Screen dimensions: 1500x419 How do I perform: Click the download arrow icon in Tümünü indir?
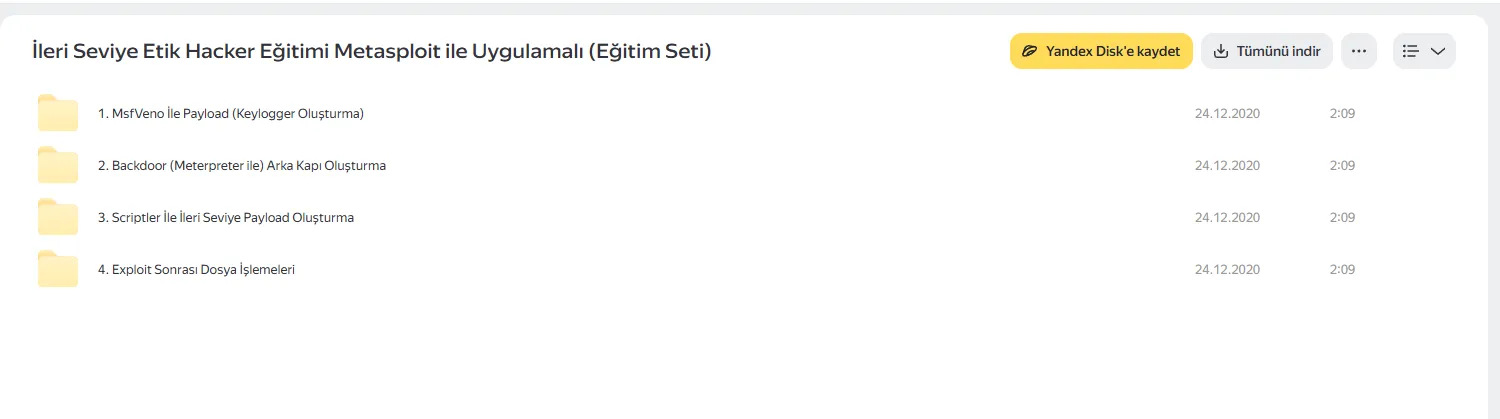point(1220,51)
